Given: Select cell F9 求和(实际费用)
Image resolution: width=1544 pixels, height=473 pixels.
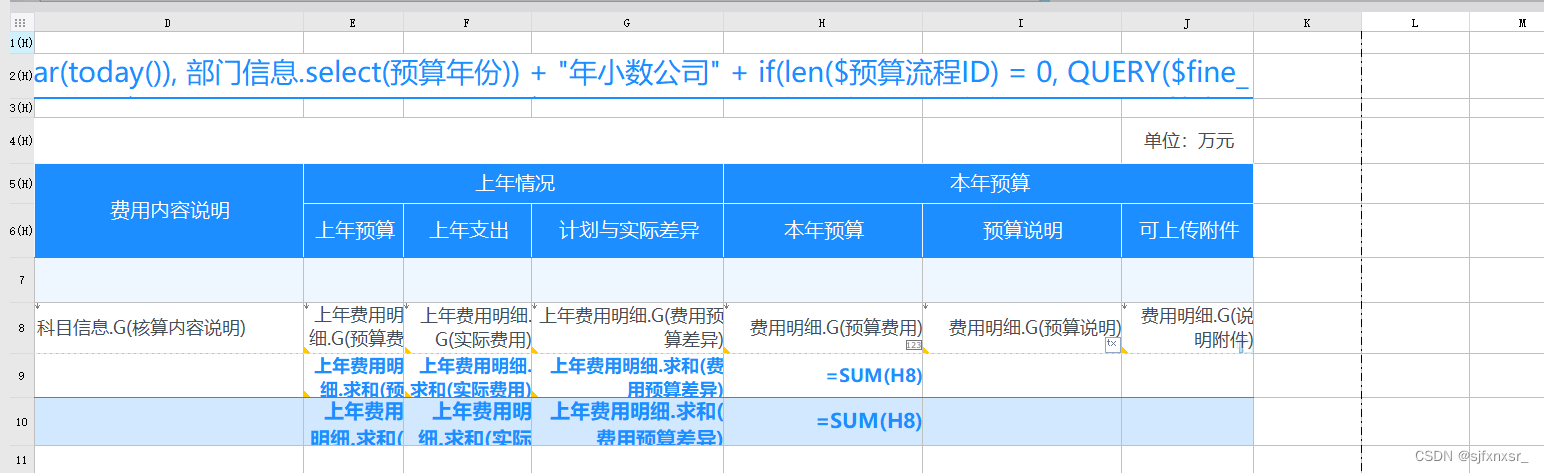Looking at the screenshot, I should (468, 376).
